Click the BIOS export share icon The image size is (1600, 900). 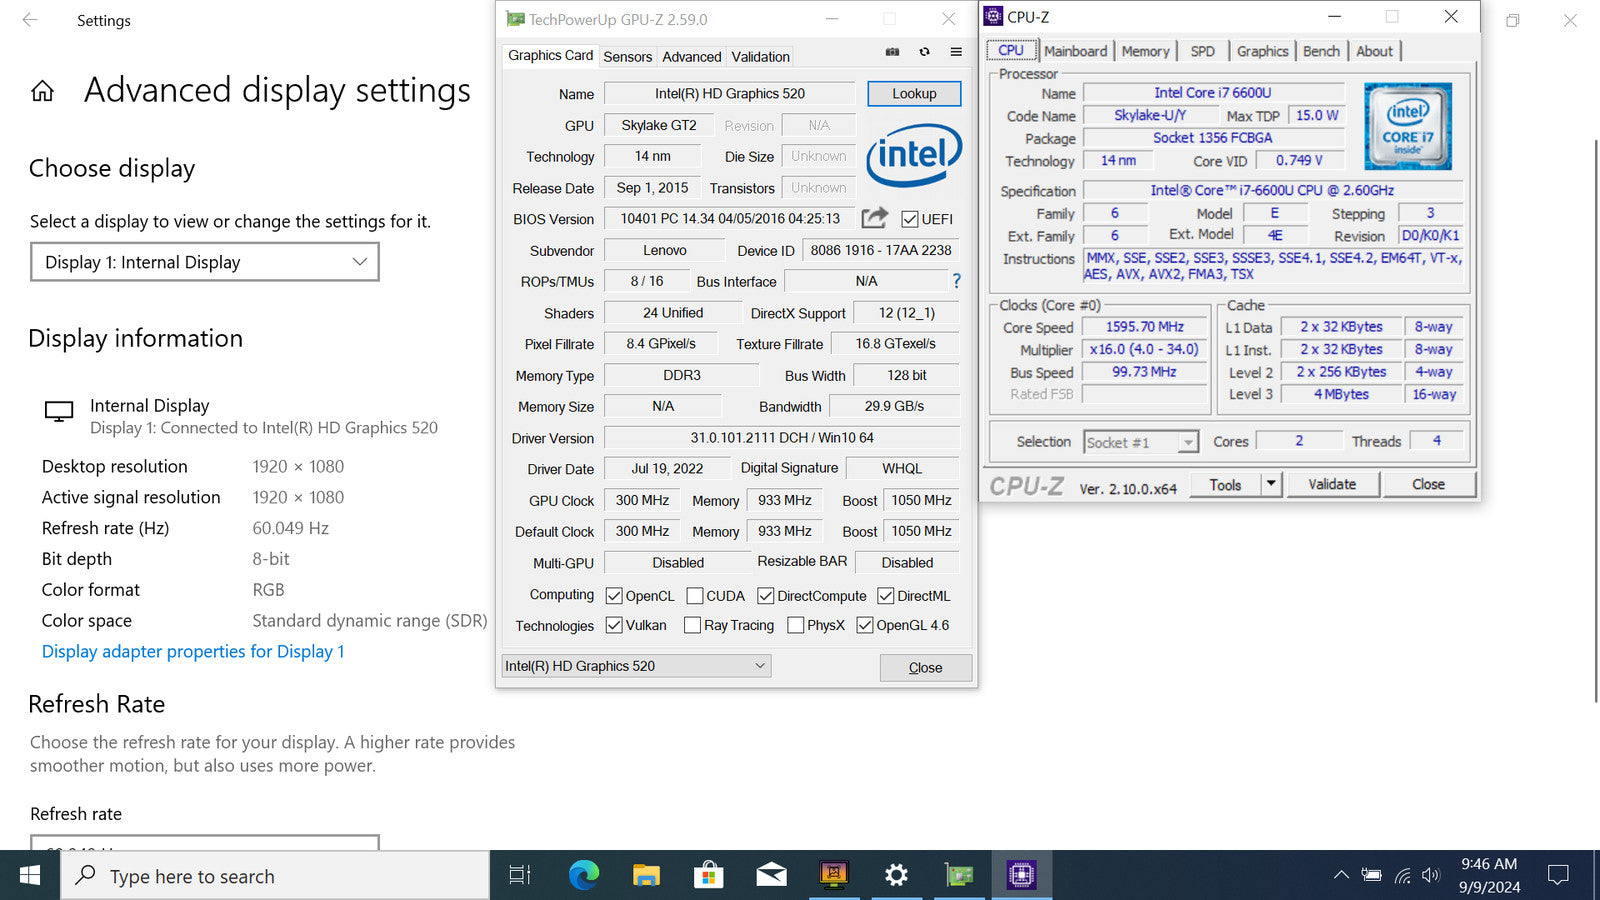coord(875,217)
